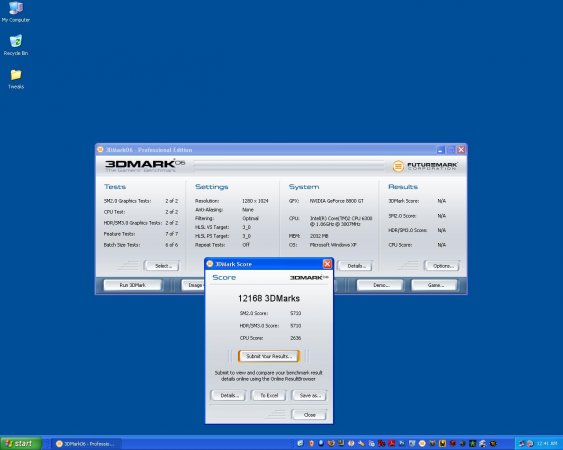This screenshot has width=563, height=450.
Task: Select the 3DMark06 taskbar button
Action: [x=85, y=444]
